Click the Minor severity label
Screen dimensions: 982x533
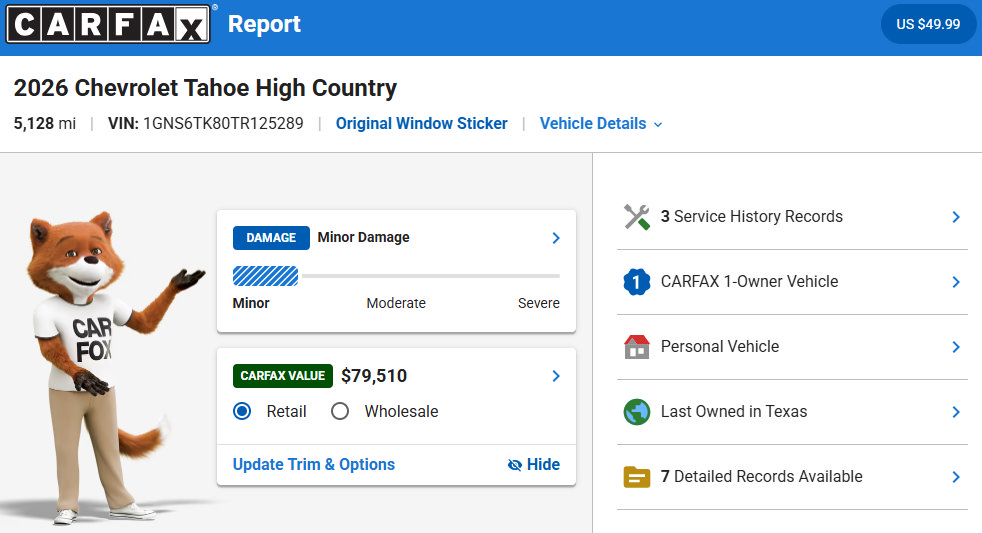click(251, 303)
